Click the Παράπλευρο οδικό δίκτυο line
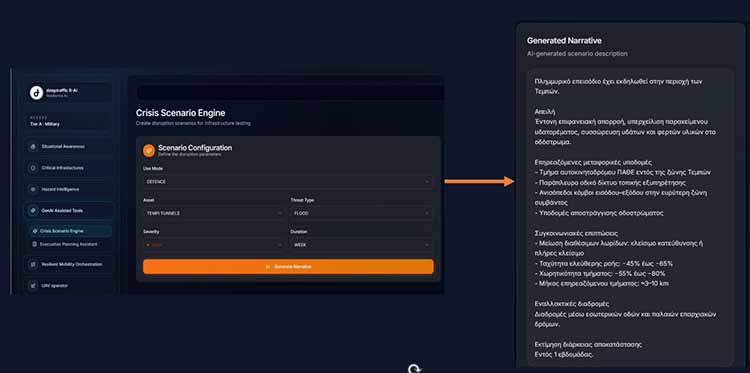750x373 pixels. click(610, 183)
